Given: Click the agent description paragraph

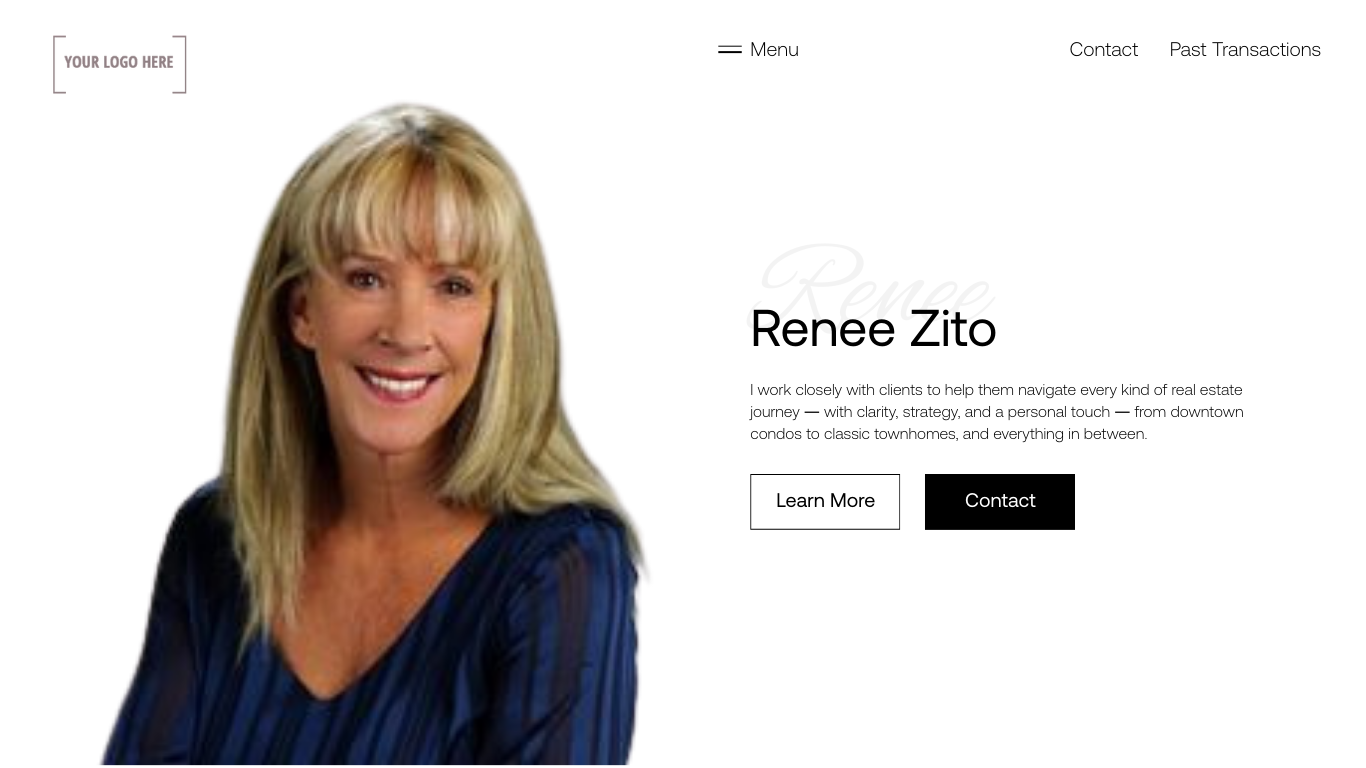Looking at the screenshot, I should [997, 411].
